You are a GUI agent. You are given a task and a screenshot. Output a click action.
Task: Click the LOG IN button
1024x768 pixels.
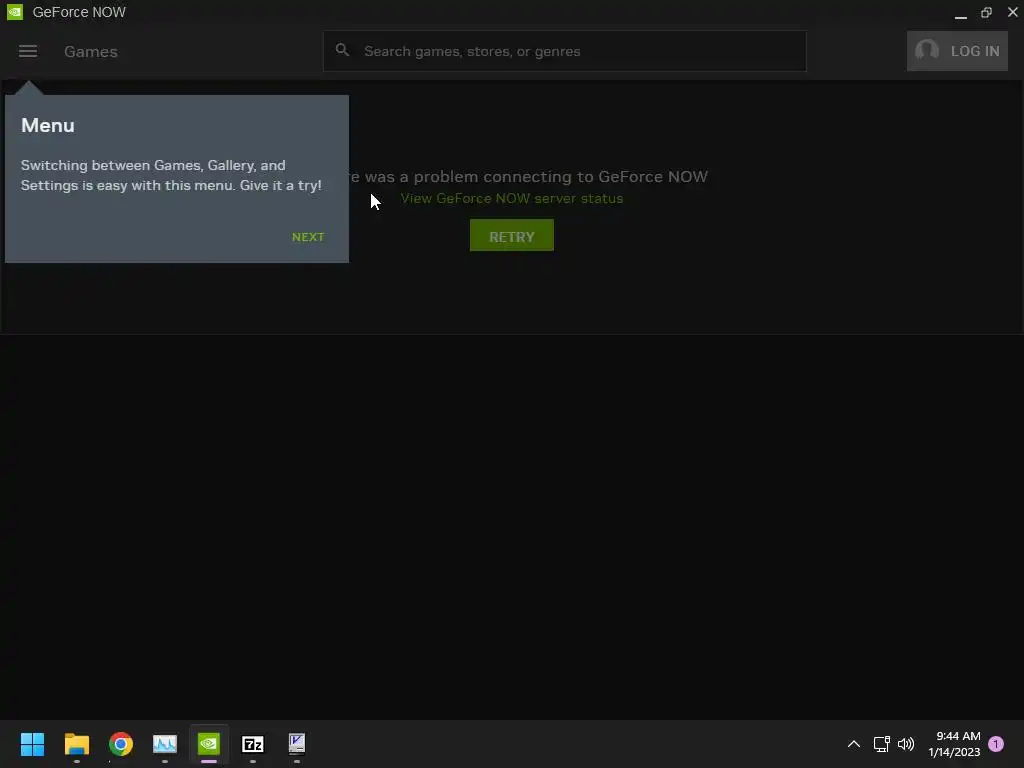coord(957,51)
